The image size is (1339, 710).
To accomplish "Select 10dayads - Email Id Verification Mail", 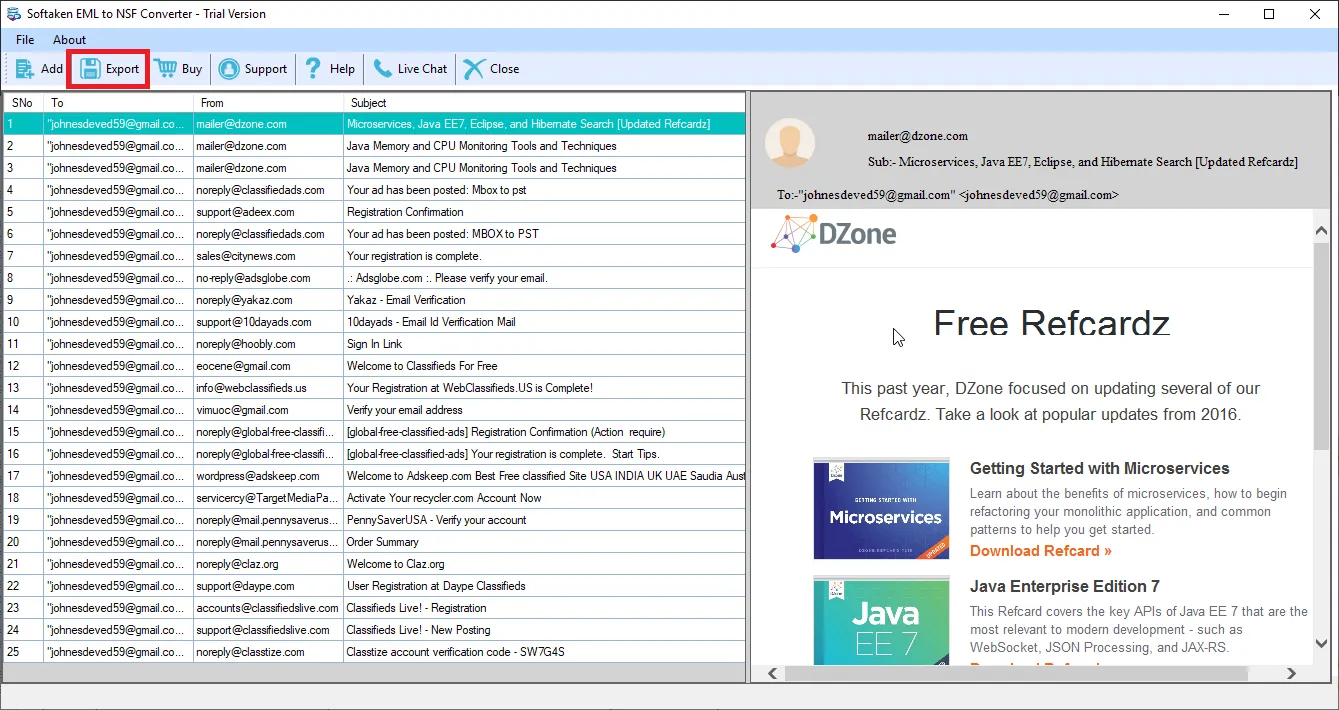I will (374, 322).
